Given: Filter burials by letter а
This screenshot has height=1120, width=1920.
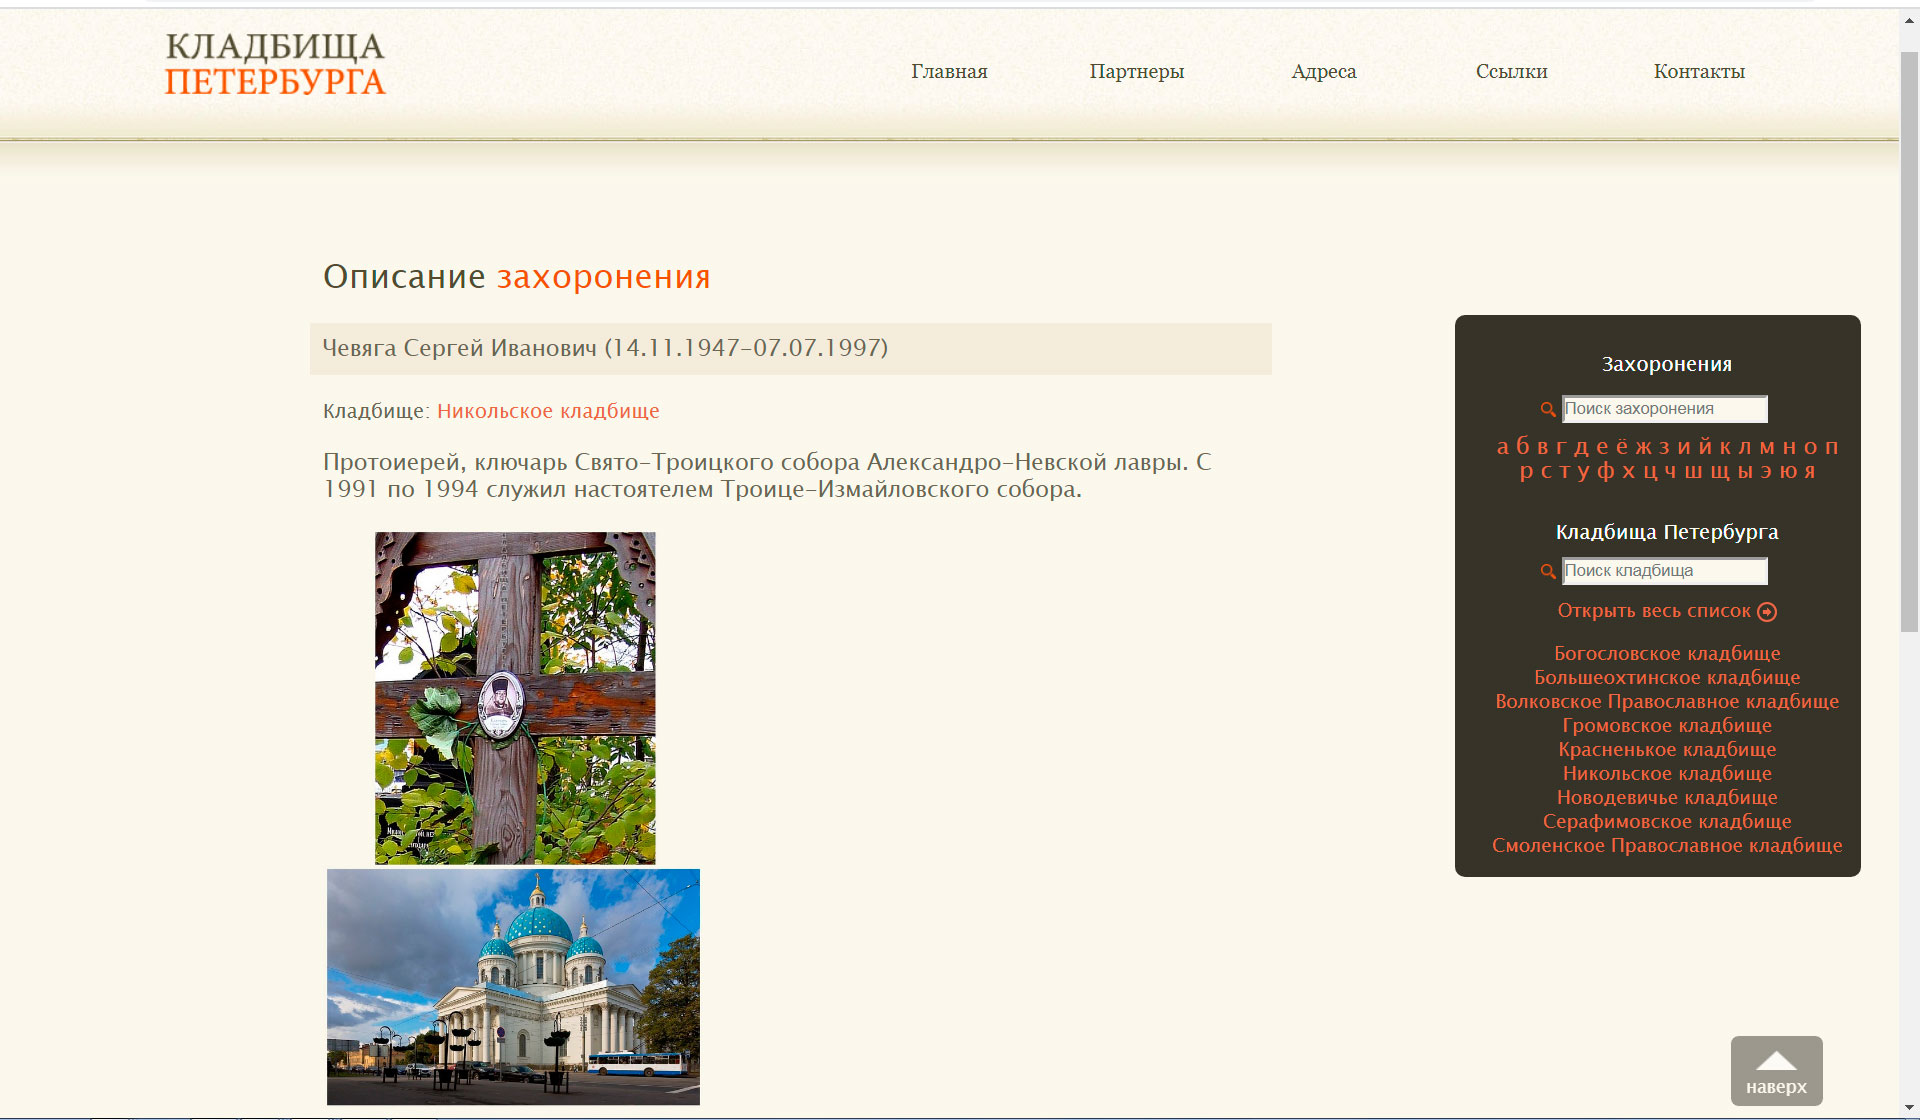Looking at the screenshot, I should pos(1503,448).
